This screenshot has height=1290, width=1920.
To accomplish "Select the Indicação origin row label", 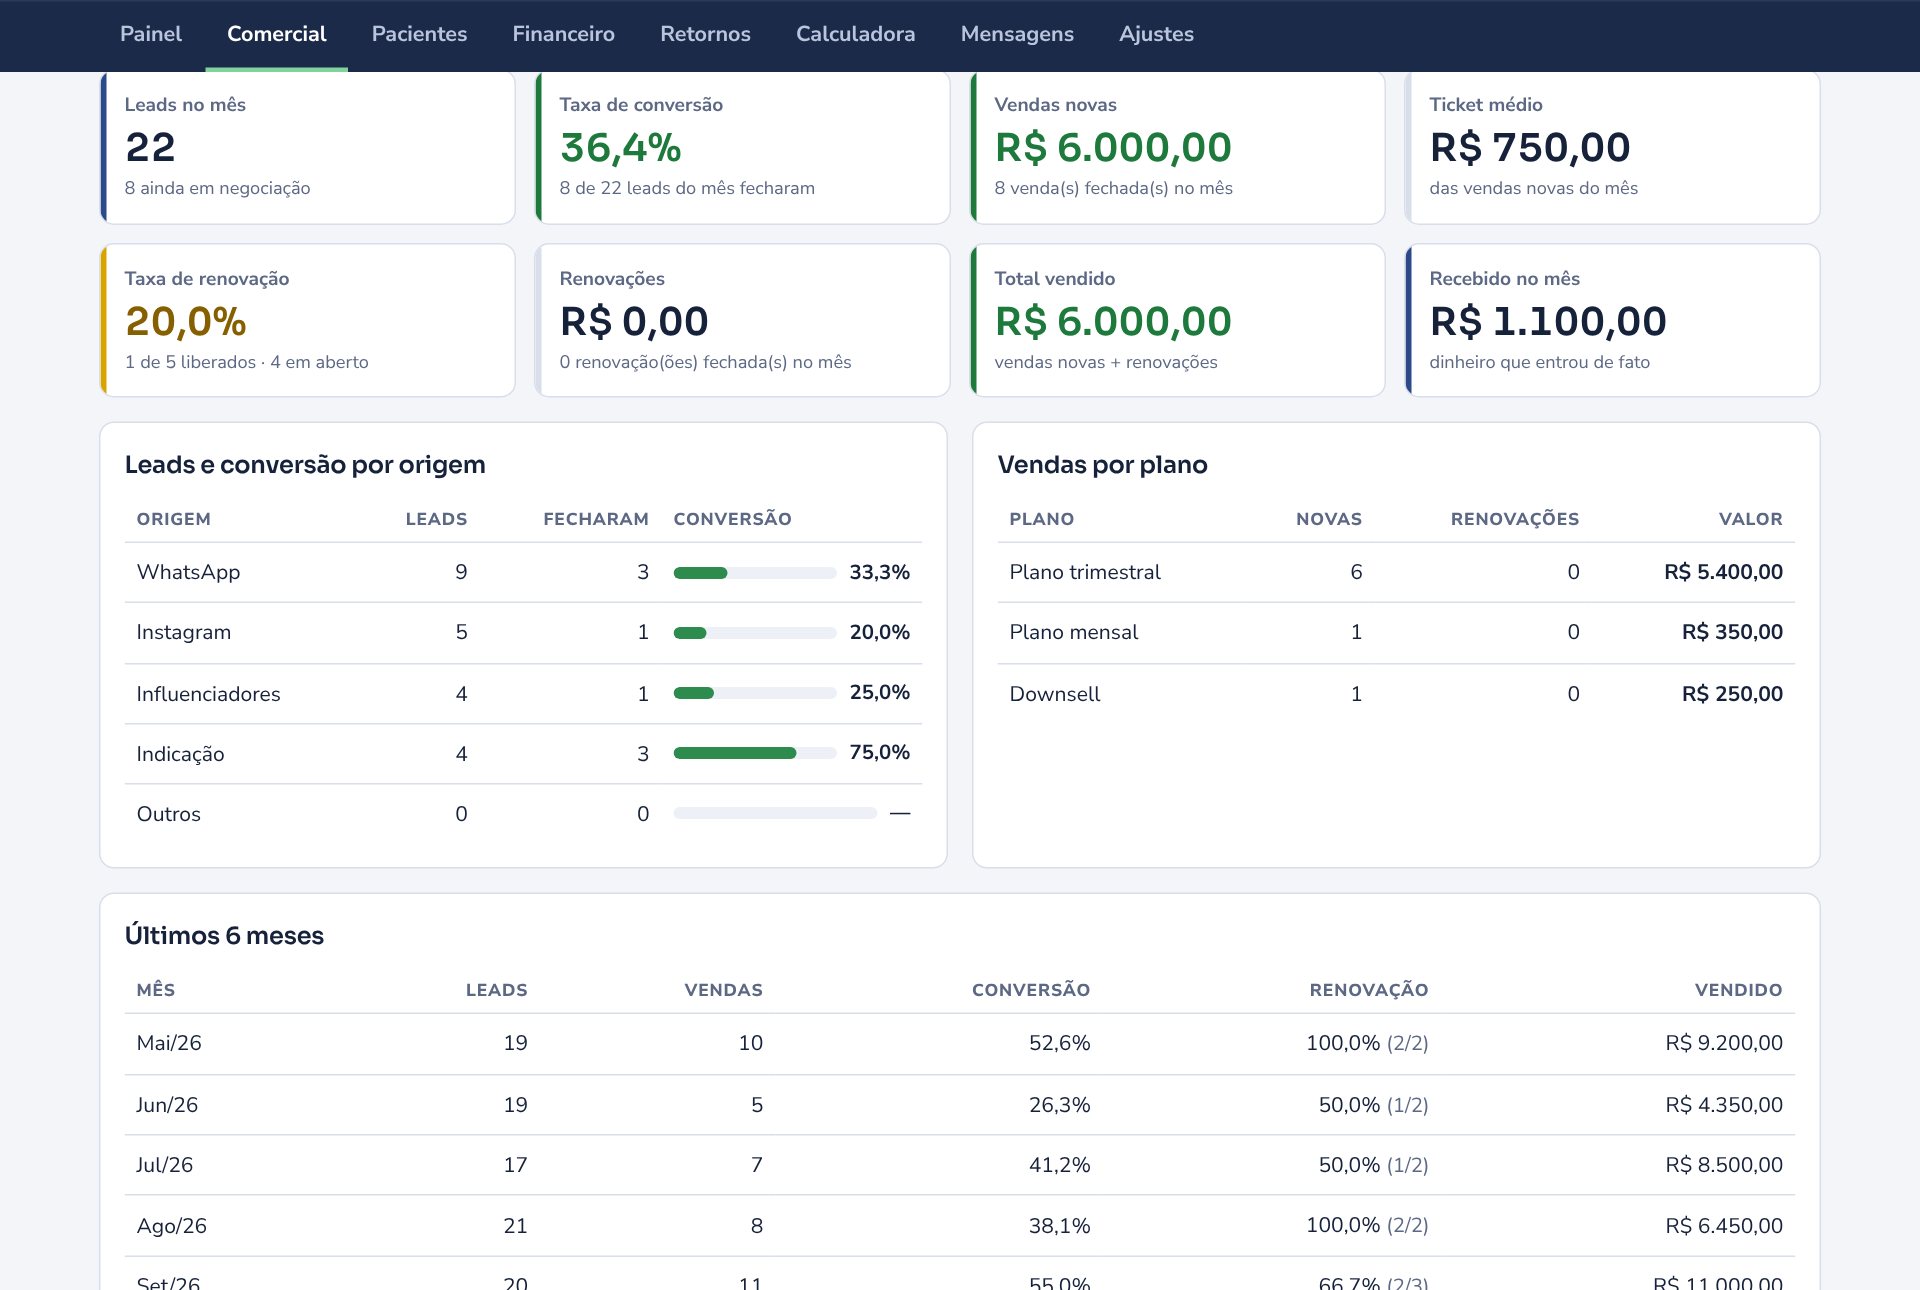I will click(x=180, y=754).
